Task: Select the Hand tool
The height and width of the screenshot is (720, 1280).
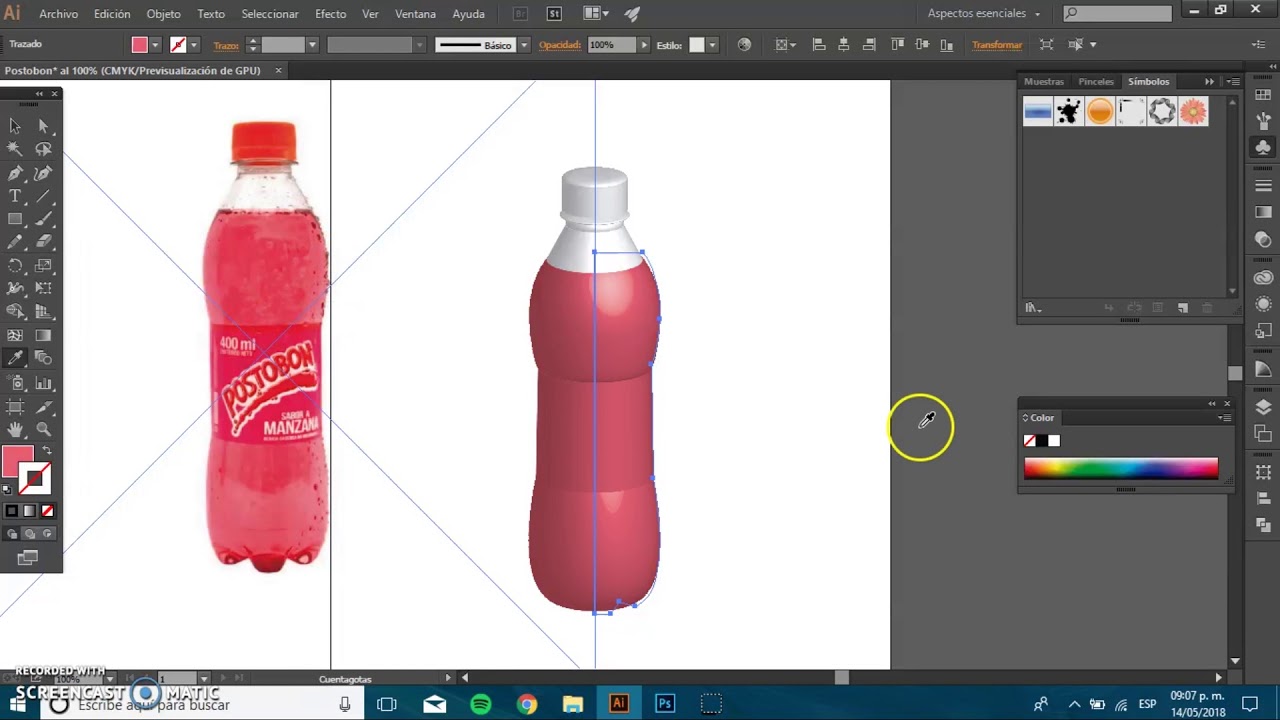Action: [15, 430]
